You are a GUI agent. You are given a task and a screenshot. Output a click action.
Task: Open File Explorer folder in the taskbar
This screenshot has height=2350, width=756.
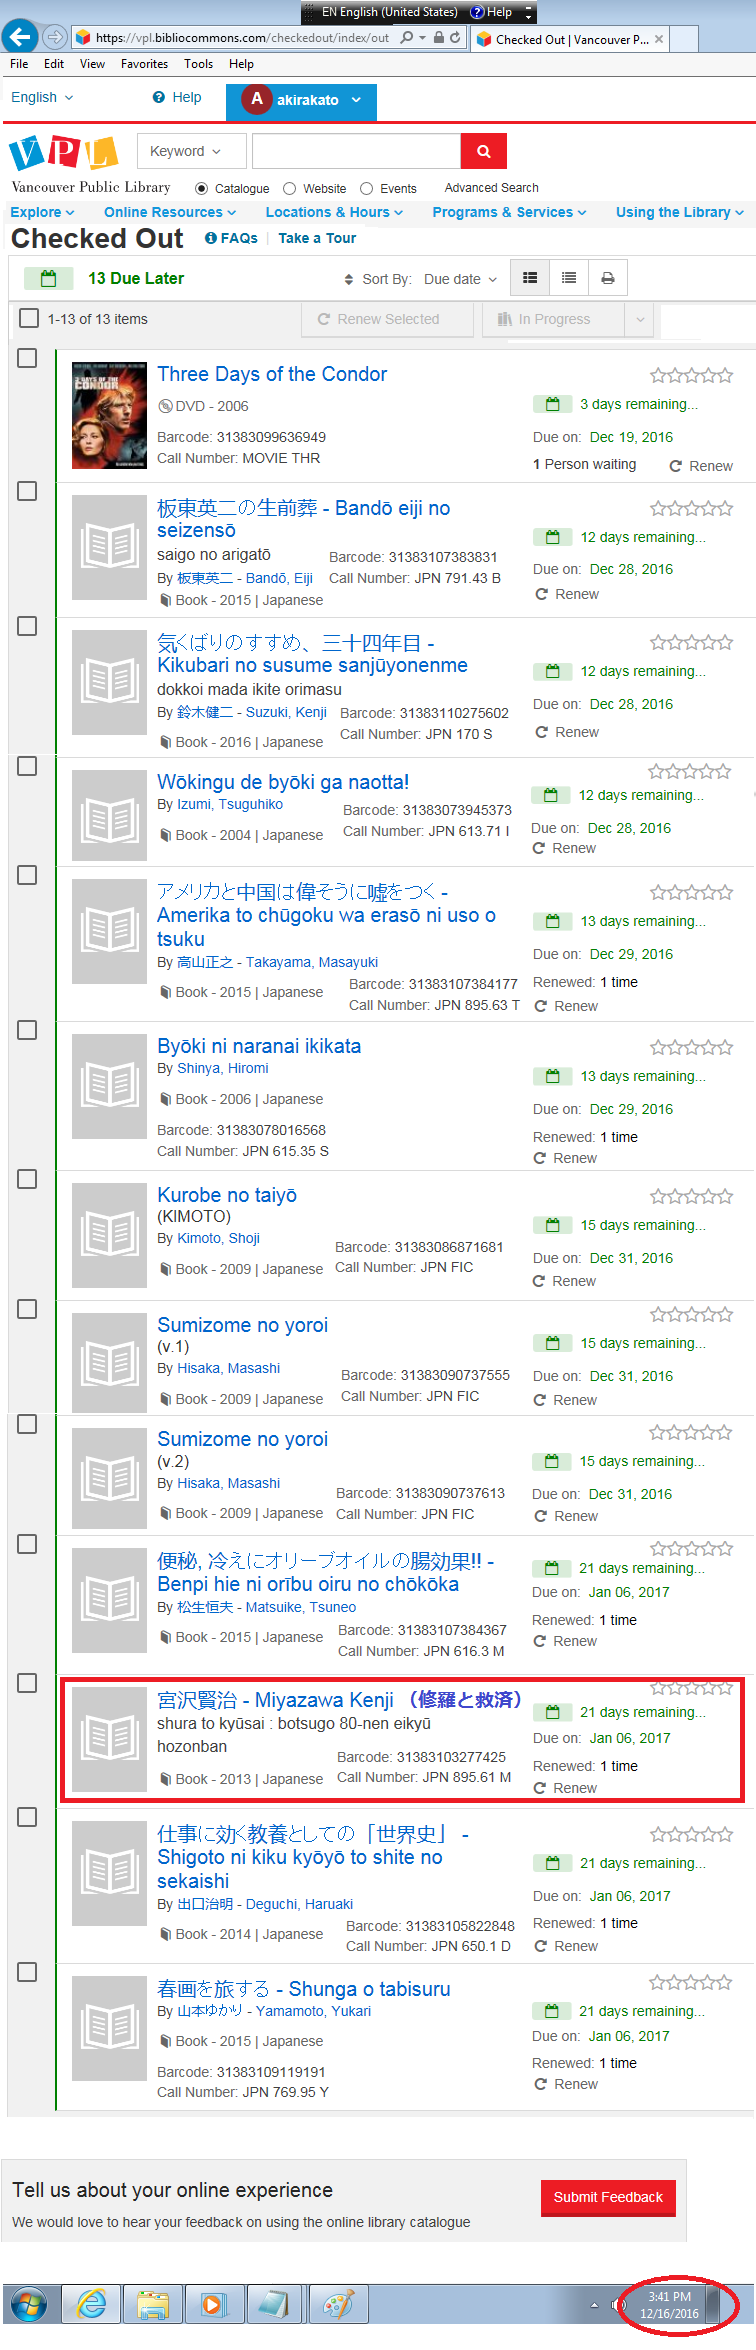(153, 2306)
